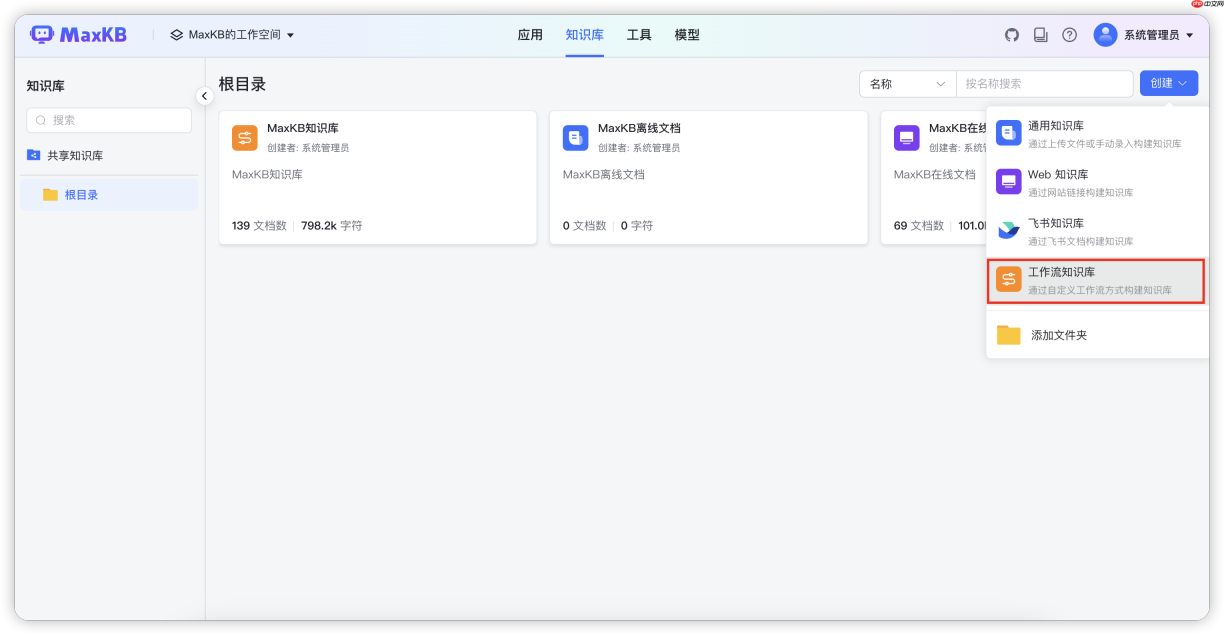Screen dimensions: 1224x635
Task: Choose 飞书知识库 from the create menu
Action: click(x=1098, y=231)
